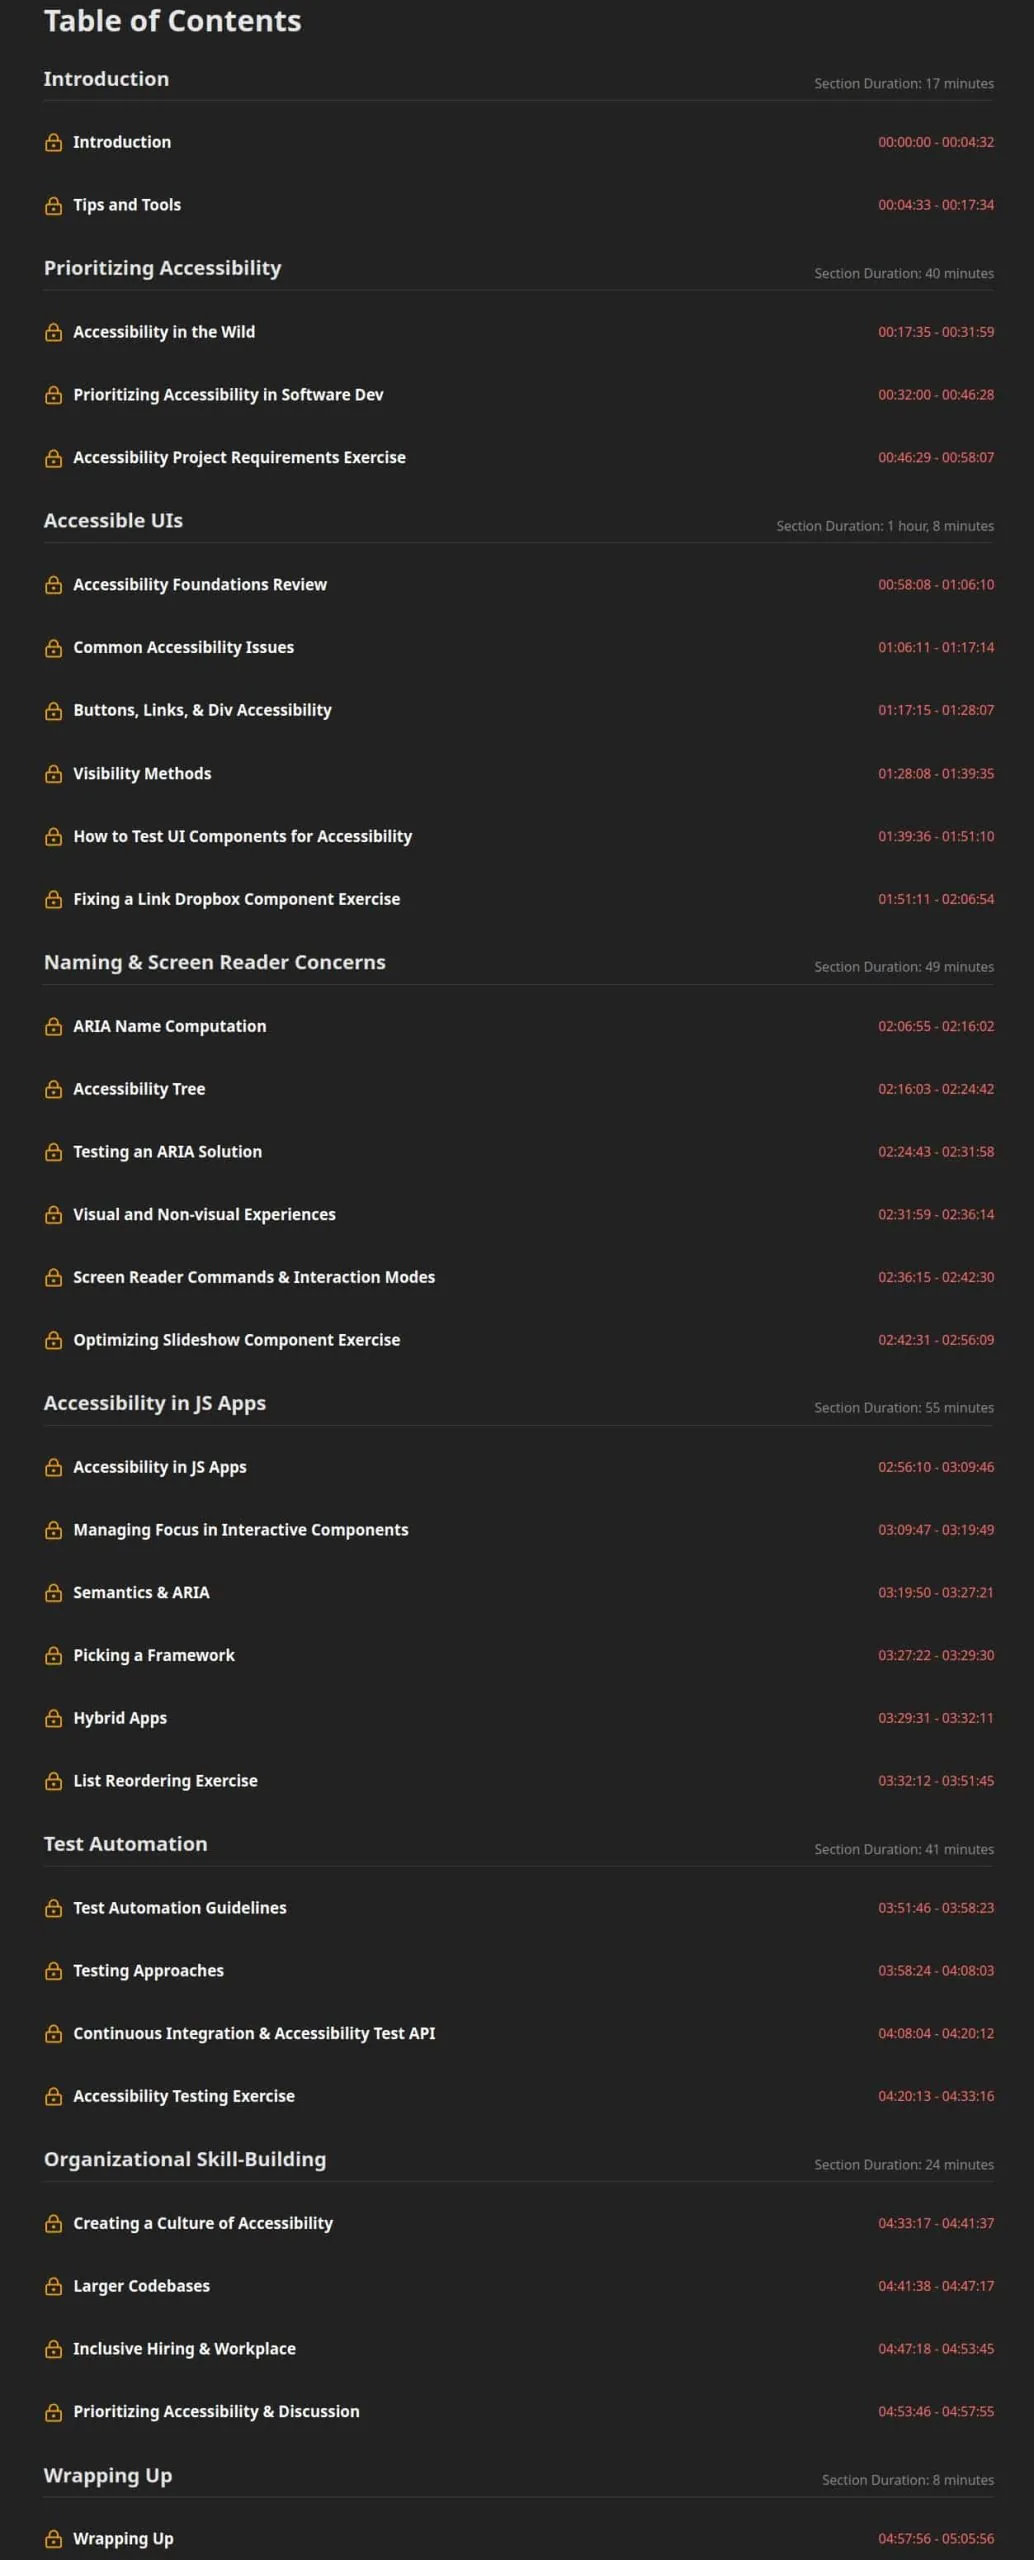Viewport: 1034px width, 2560px height.
Task: Click the Test Automation section heading
Action: click(x=126, y=1844)
